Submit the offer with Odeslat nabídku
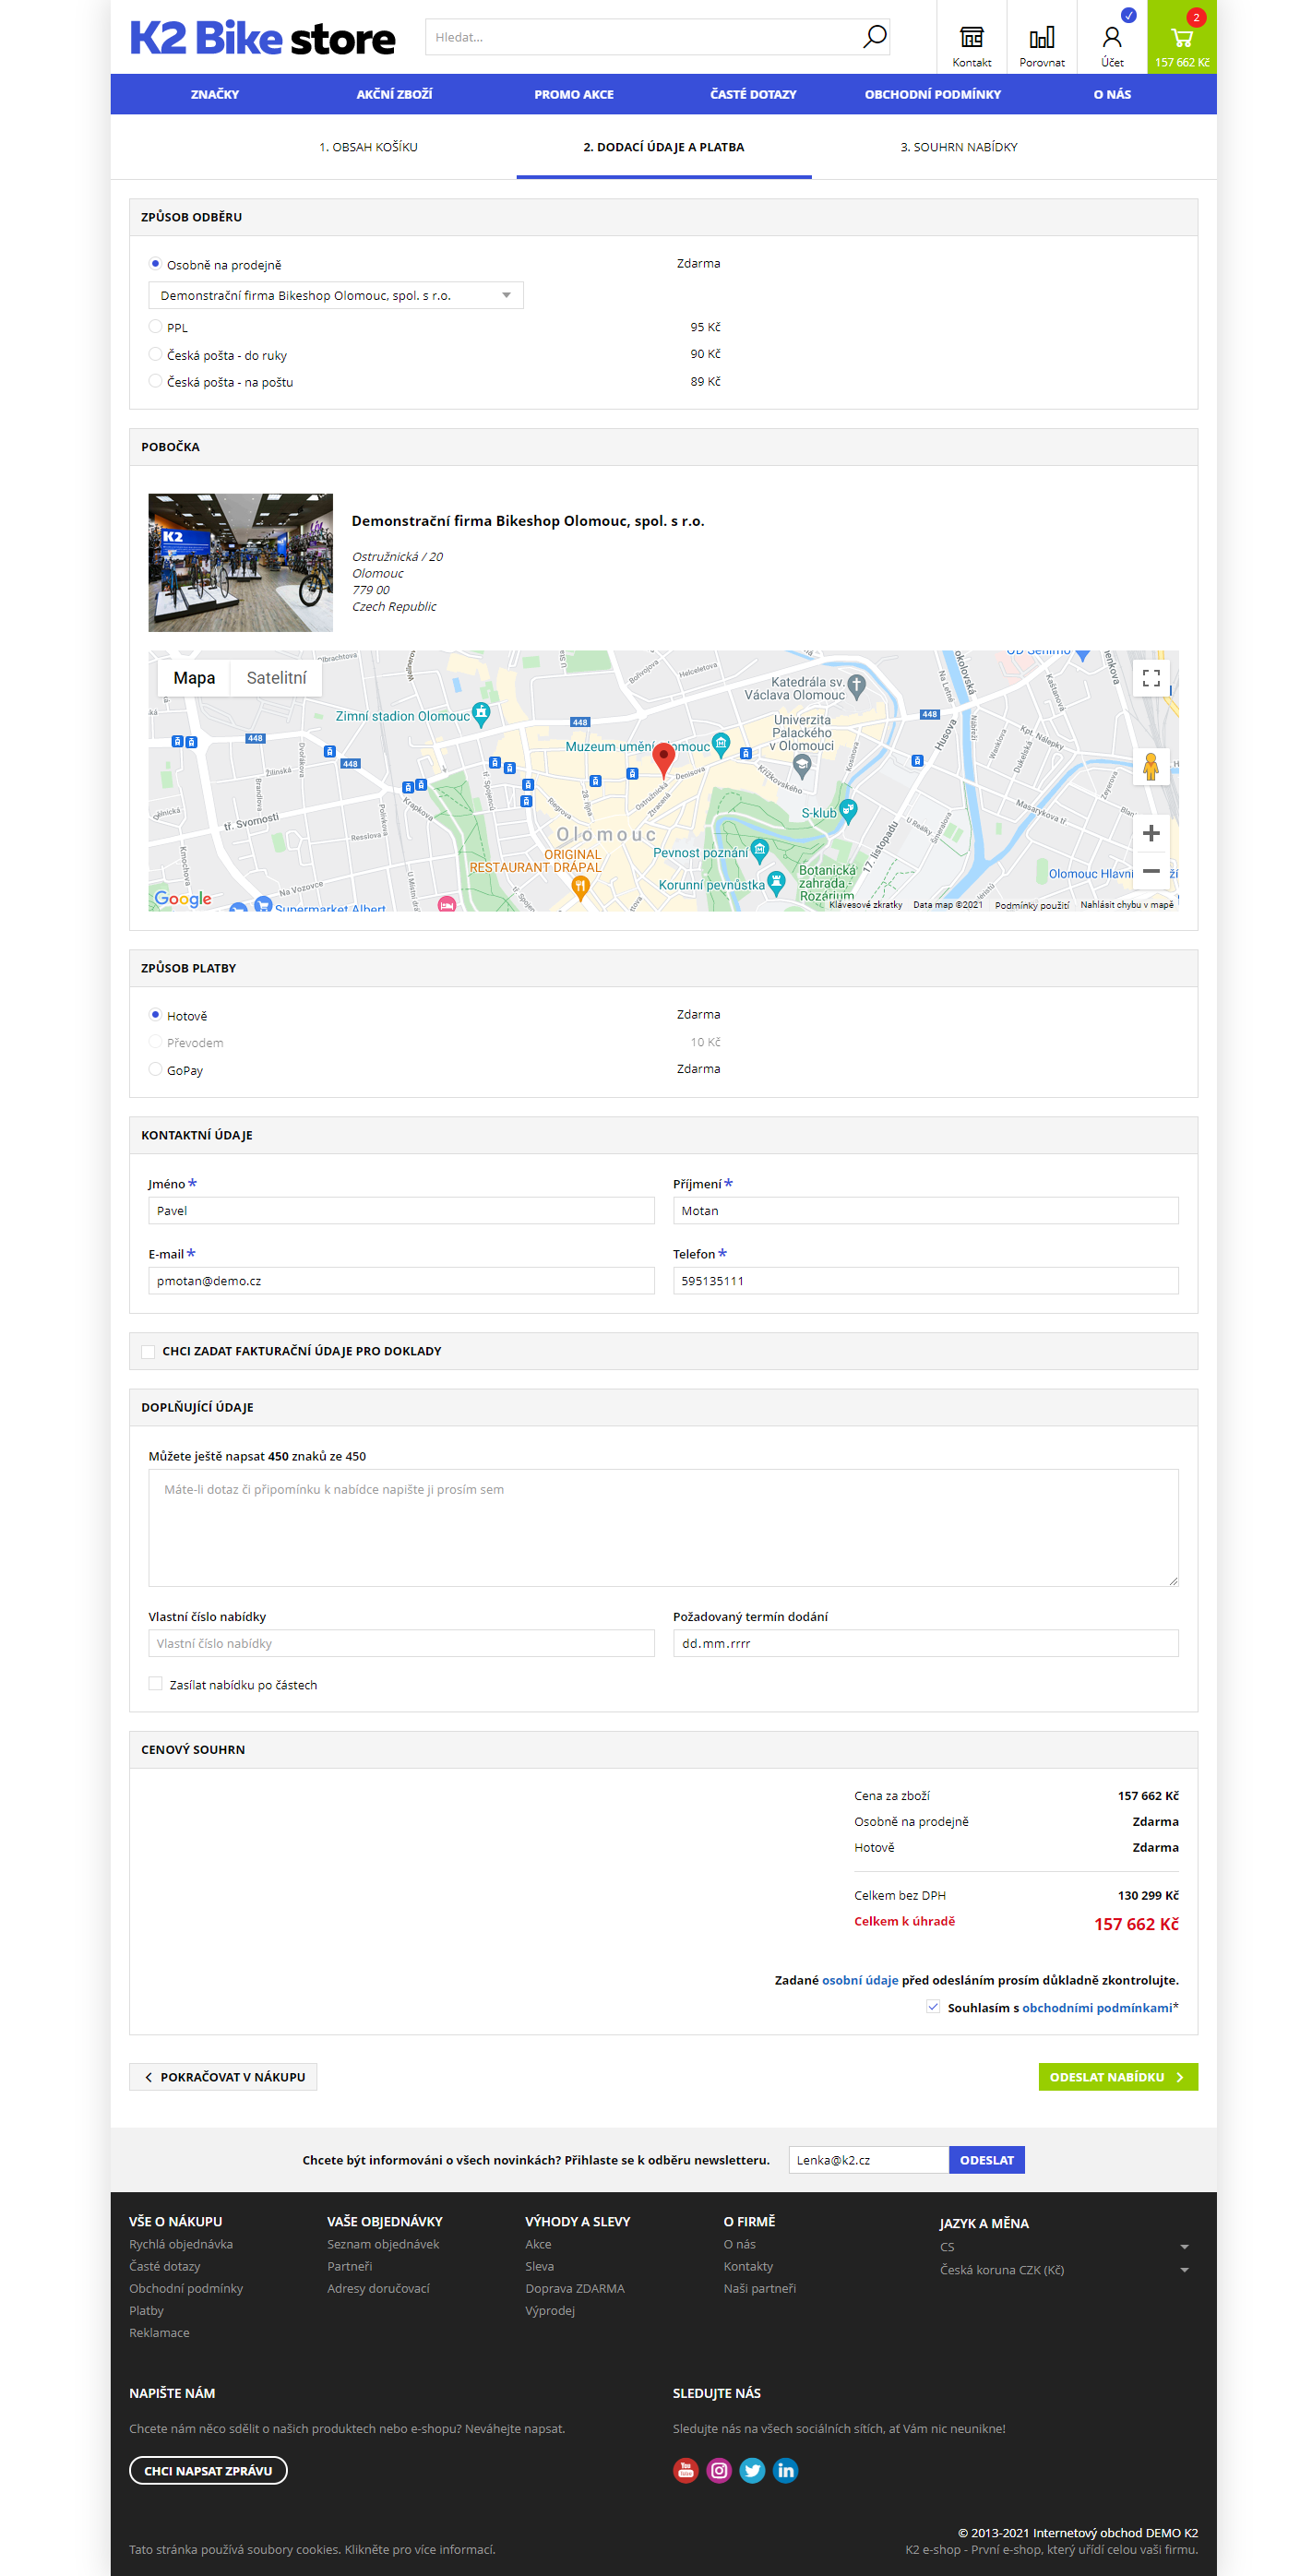 [1116, 2077]
